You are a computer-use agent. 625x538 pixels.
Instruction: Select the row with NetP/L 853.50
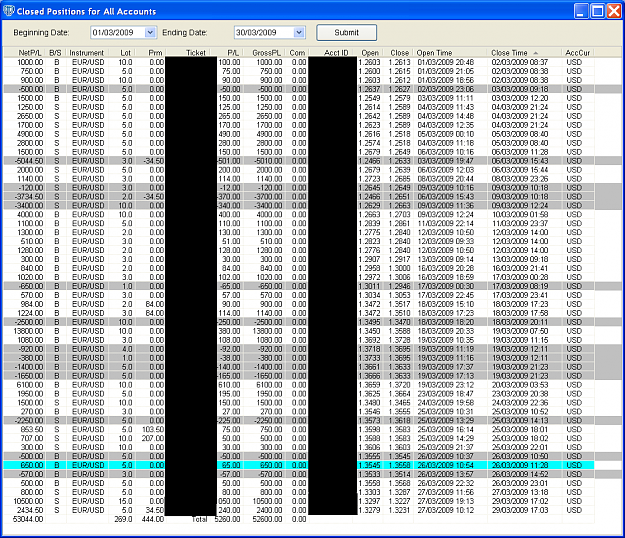click(299, 430)
